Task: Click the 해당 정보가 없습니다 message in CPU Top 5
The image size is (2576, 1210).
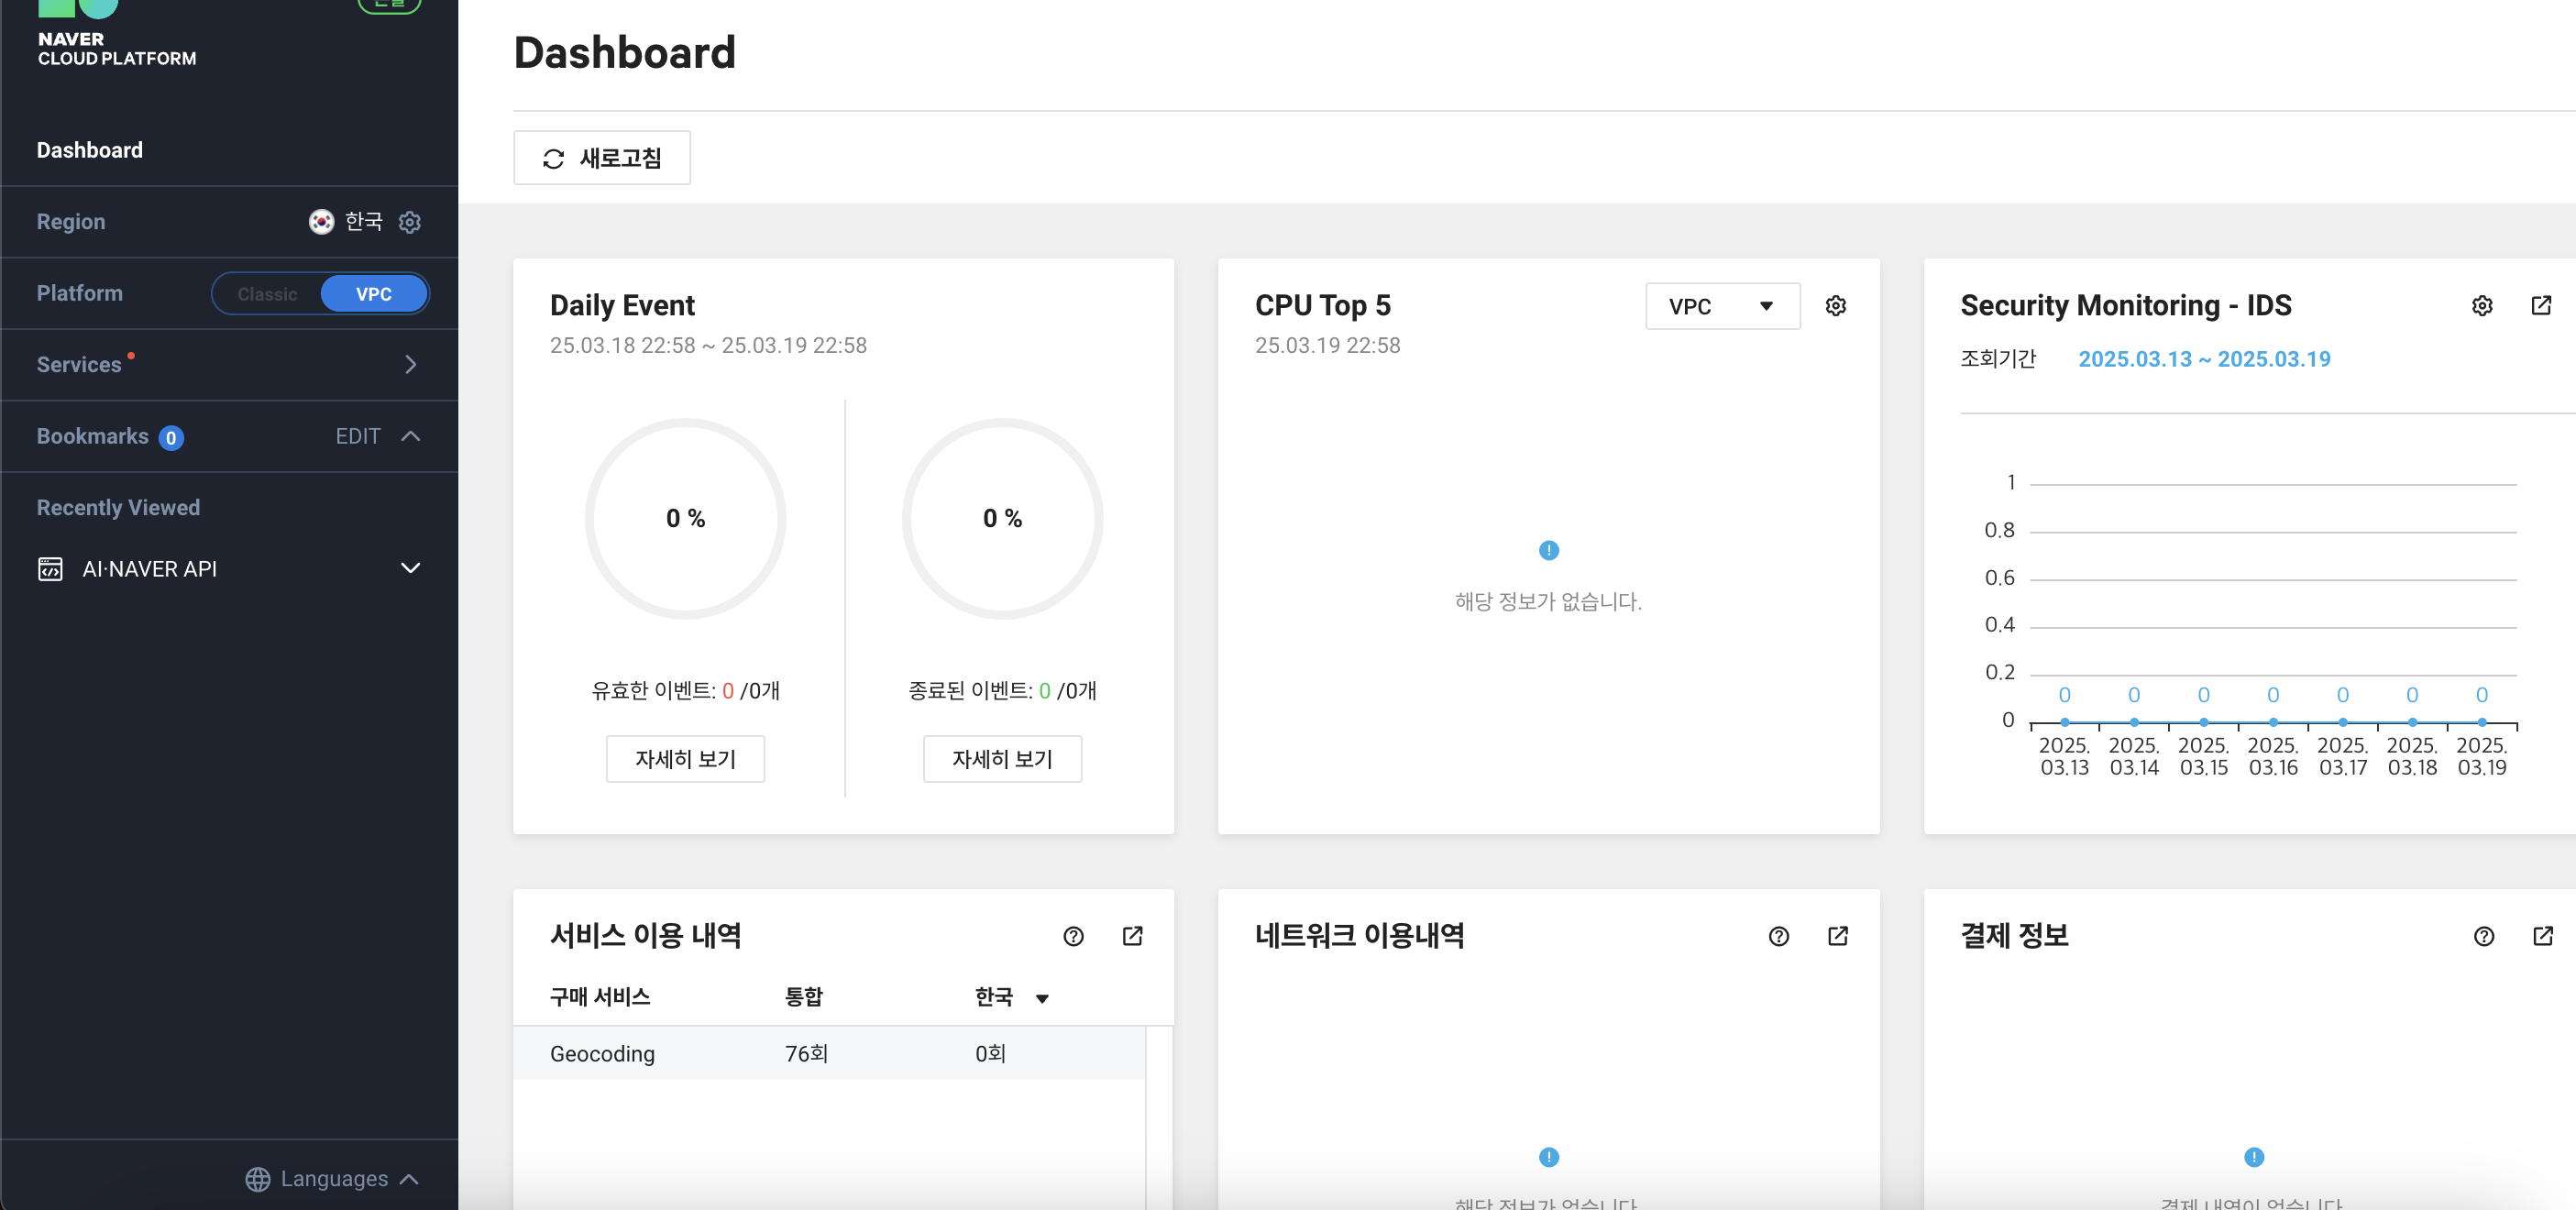Action: [1548, 602]
